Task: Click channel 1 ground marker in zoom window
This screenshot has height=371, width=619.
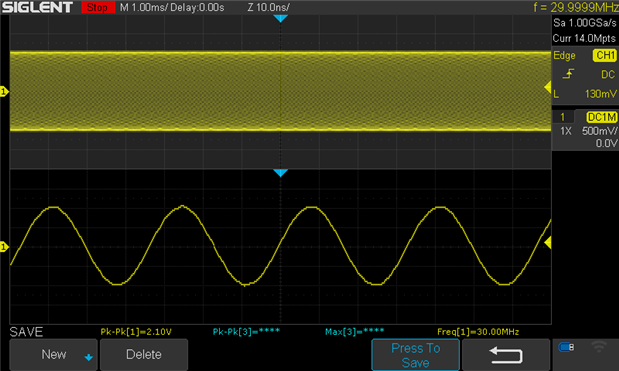Action: 4,247
